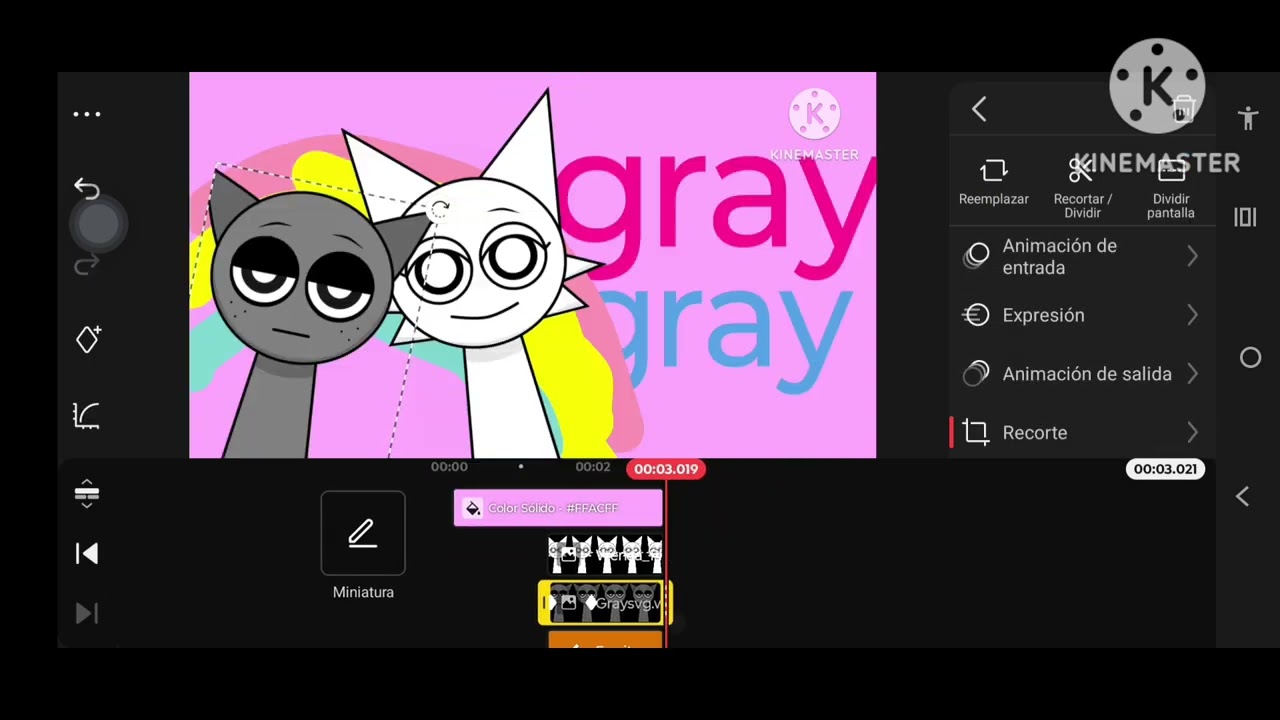This screenshot has height=720, width=1280.
Task: Click the greyed-out redo arrow
Action: (87, 264)
